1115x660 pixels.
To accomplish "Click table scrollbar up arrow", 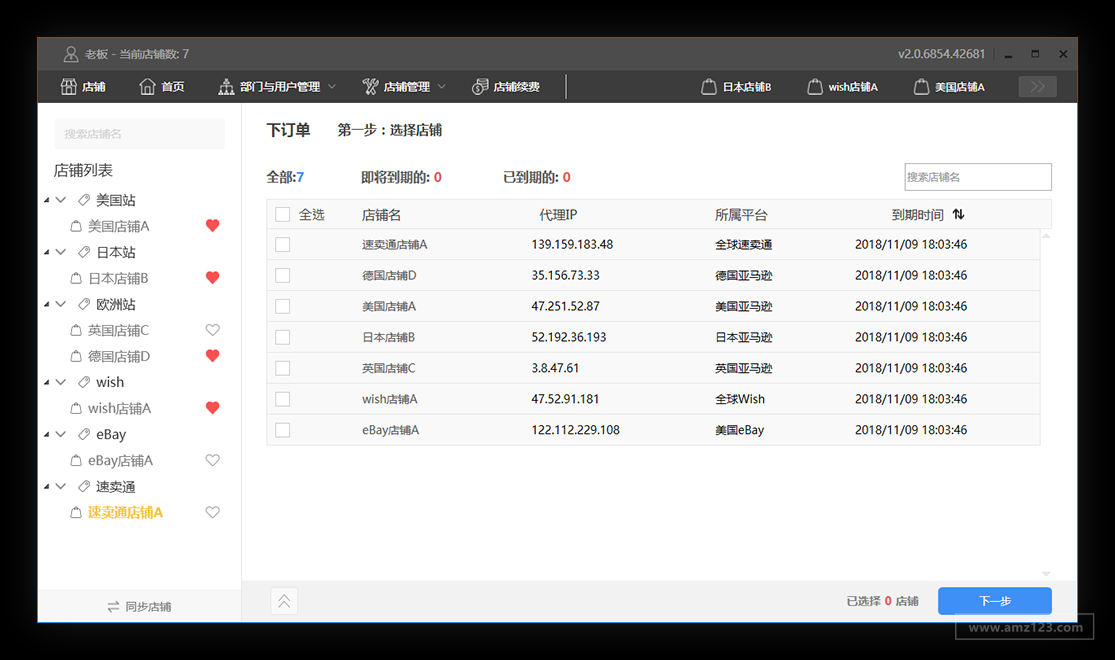I will (1046, 235).
